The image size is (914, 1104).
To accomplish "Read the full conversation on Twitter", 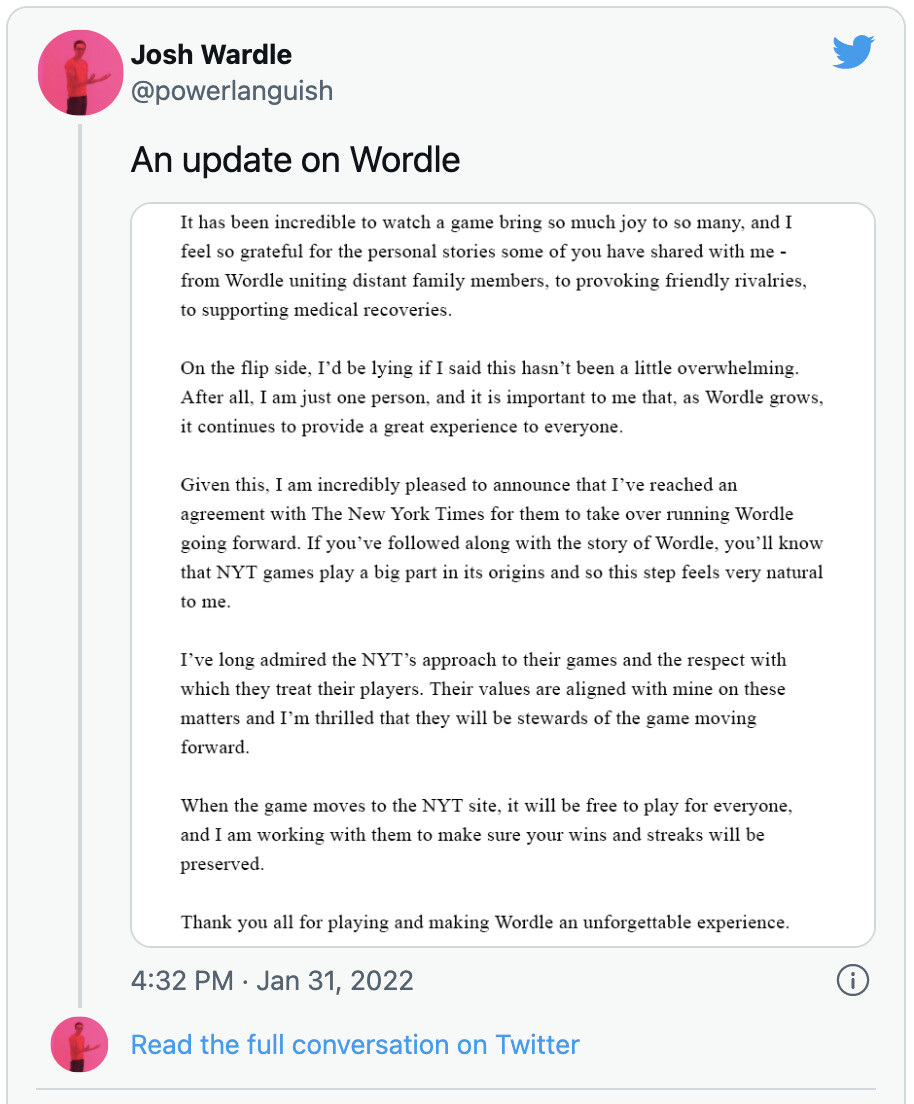I will click(355, 1045).
